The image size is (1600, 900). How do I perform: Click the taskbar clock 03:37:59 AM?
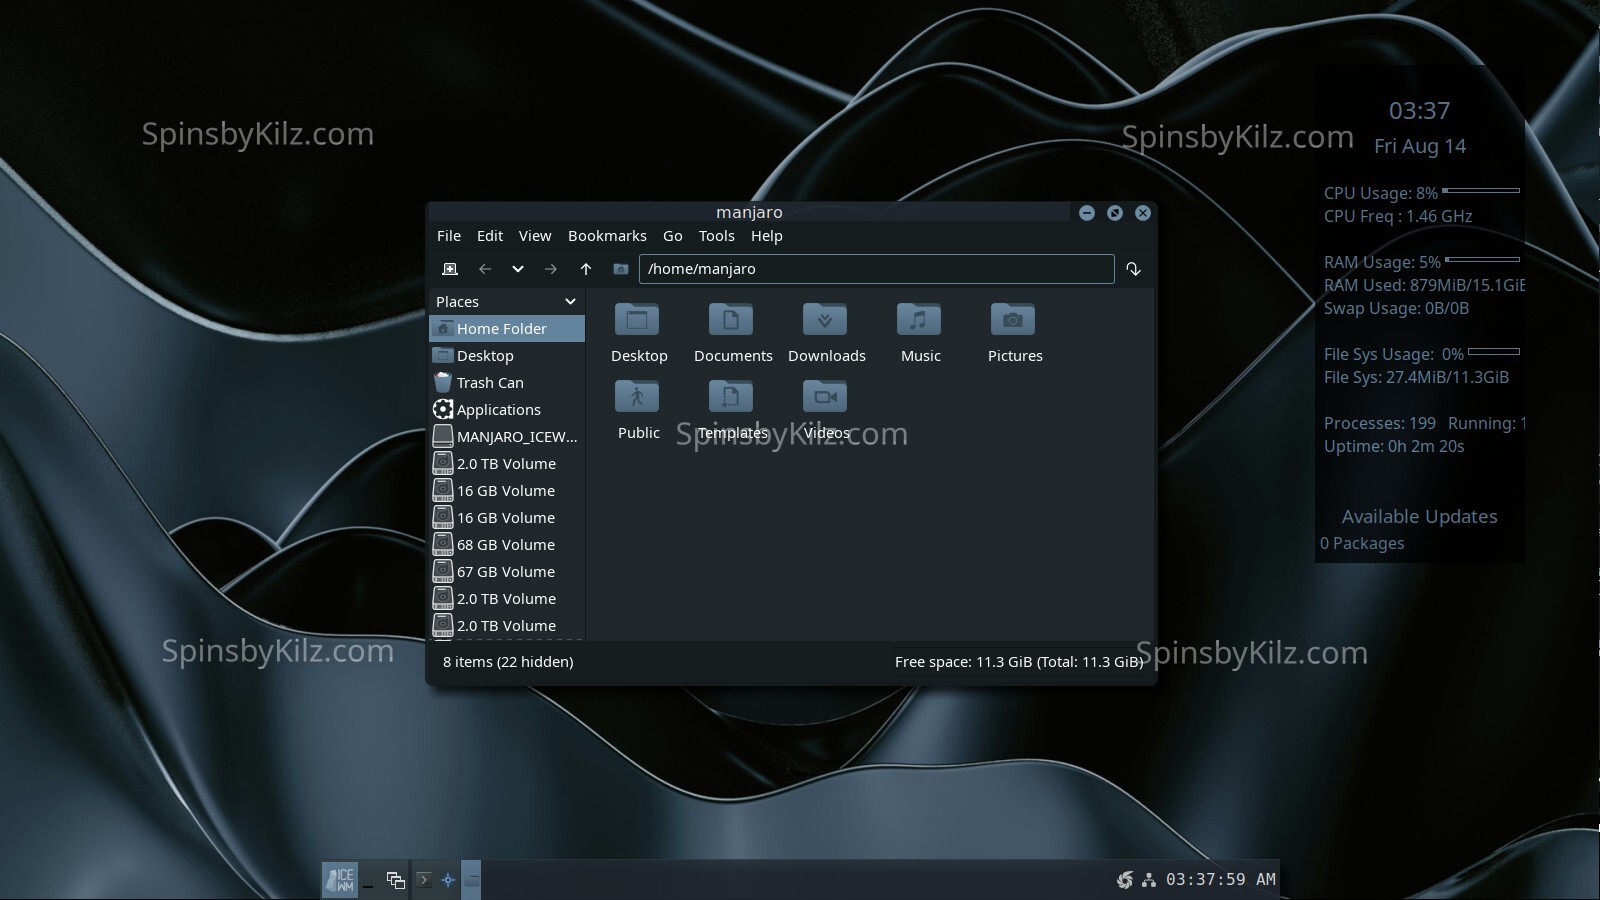tap(1221, 880)
